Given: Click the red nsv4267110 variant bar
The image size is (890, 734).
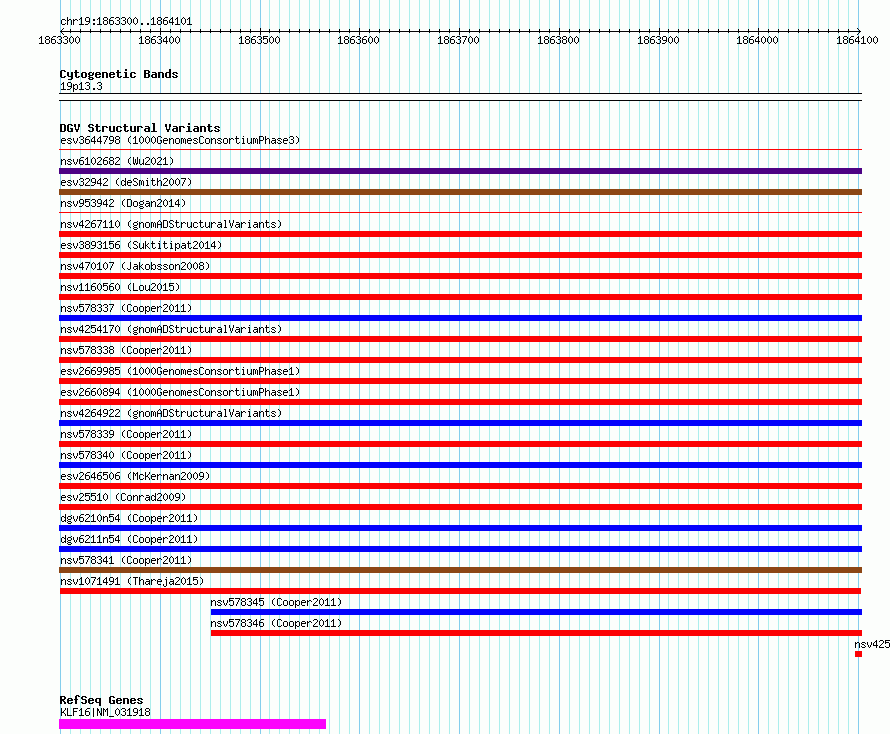Looking at the screenshot, I should [460, 234].
